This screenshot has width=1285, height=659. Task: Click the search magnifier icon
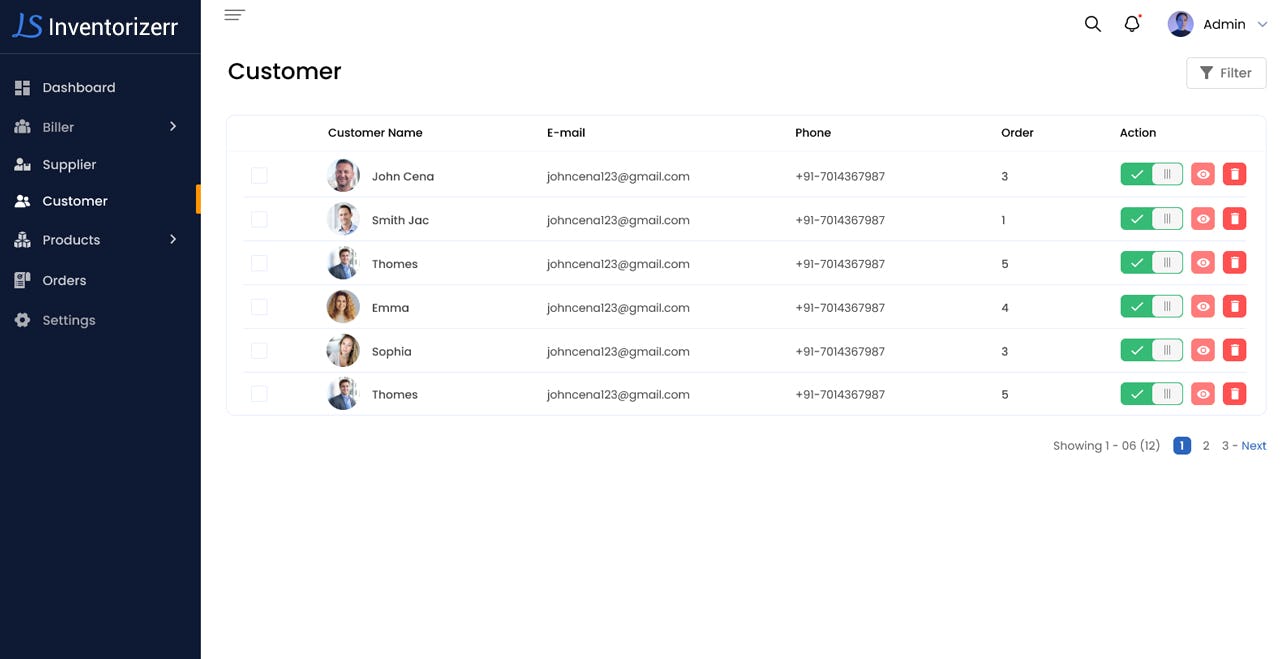coord(1092,23)
